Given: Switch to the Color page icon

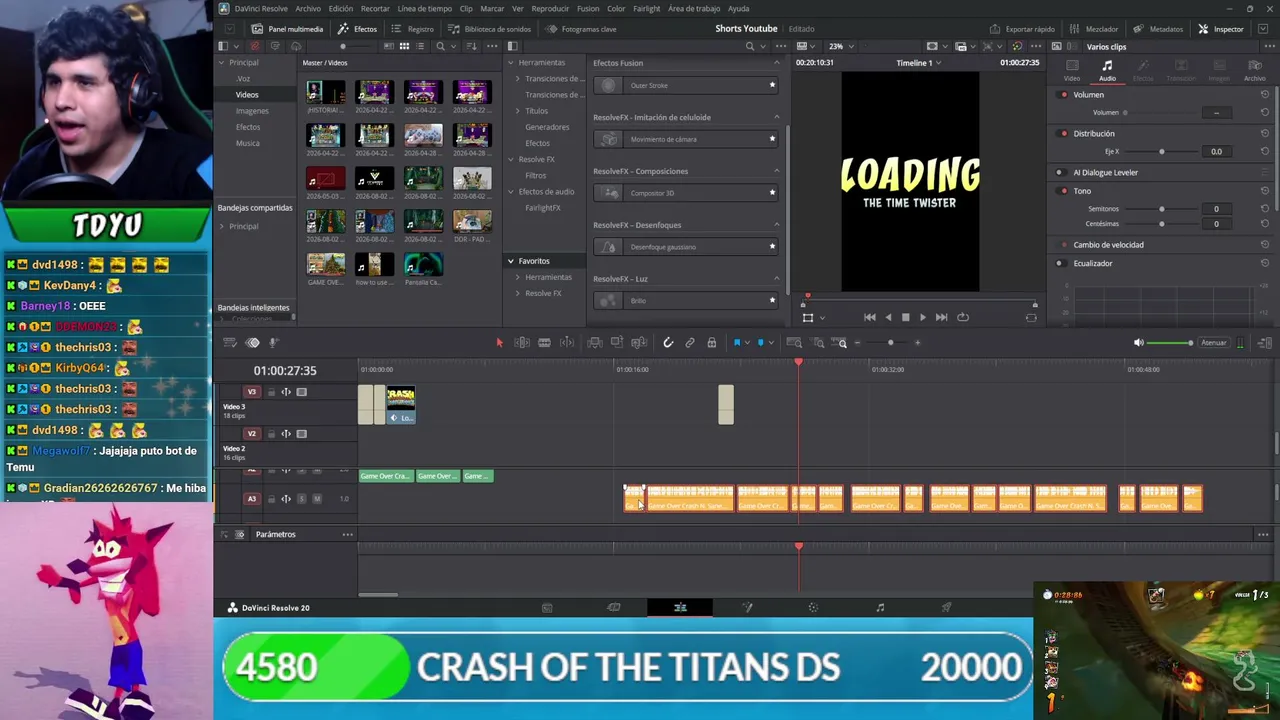Looking at the screenshot, I should pos(813,607).
